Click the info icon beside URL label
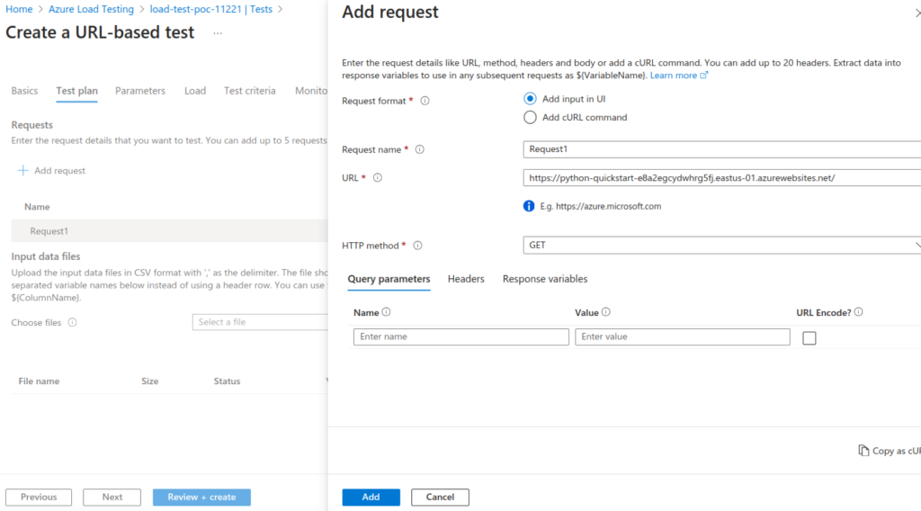This screenshot has height=511, width=921. (378, 178)
